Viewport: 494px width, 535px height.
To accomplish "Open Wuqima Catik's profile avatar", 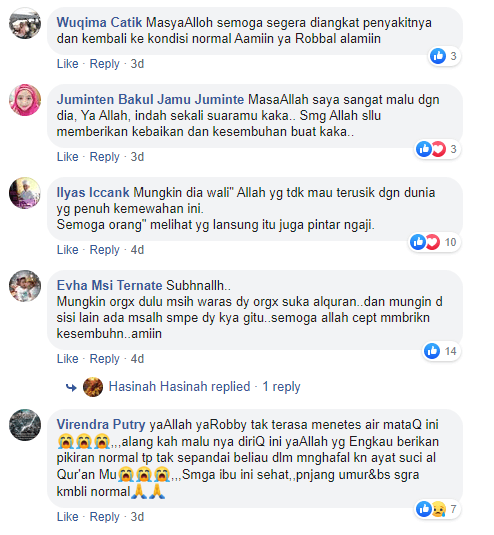I will 25,23.
